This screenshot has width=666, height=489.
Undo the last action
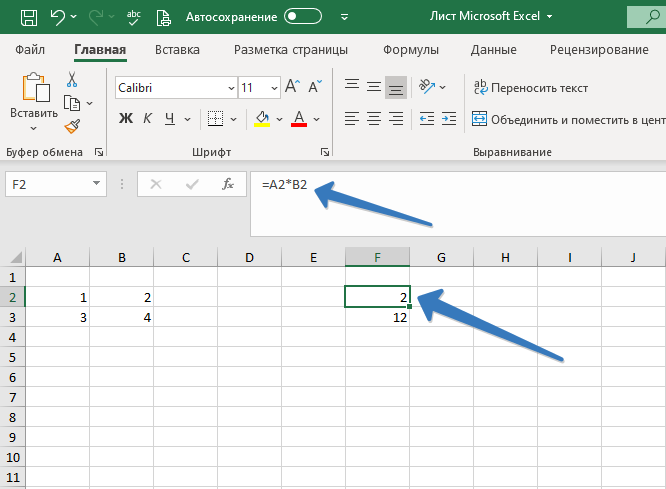tap(58, 17)
